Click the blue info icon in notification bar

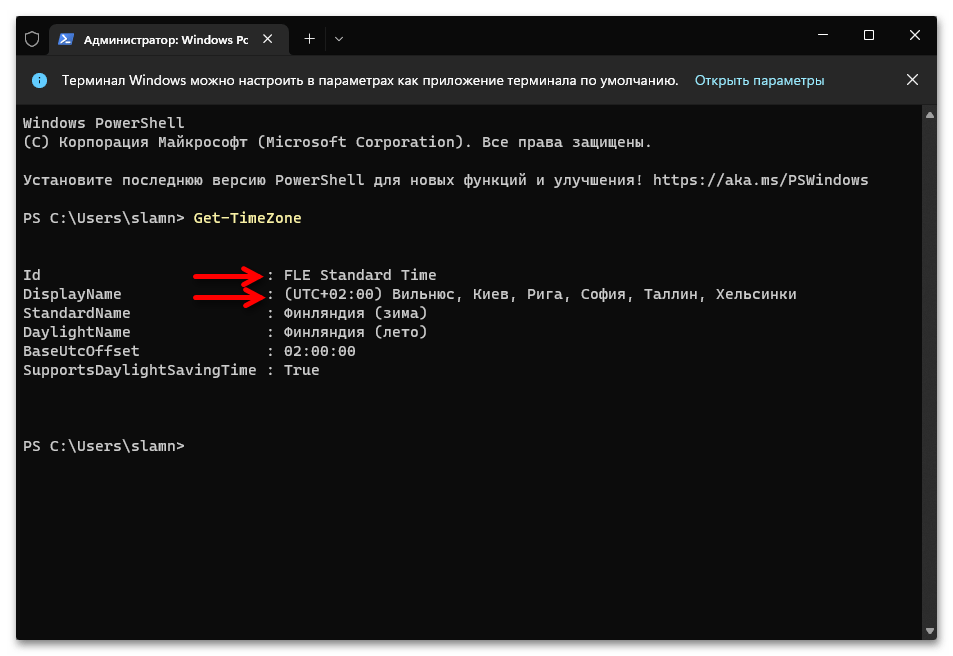tap(40, 80)
